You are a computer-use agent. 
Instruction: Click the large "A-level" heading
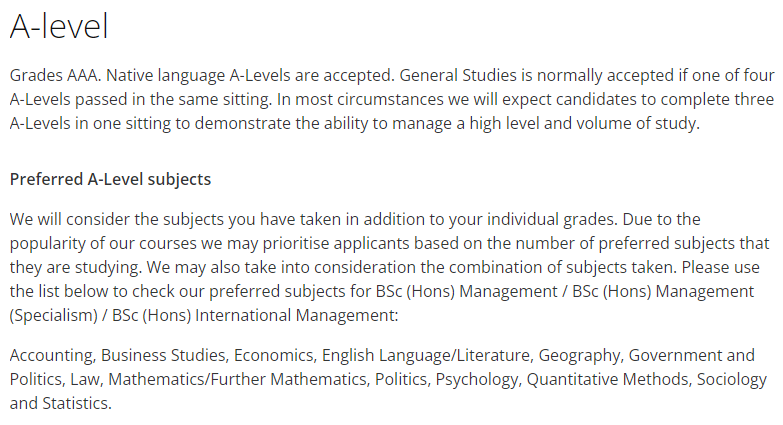pyautogui.click(x=59, y=27)
